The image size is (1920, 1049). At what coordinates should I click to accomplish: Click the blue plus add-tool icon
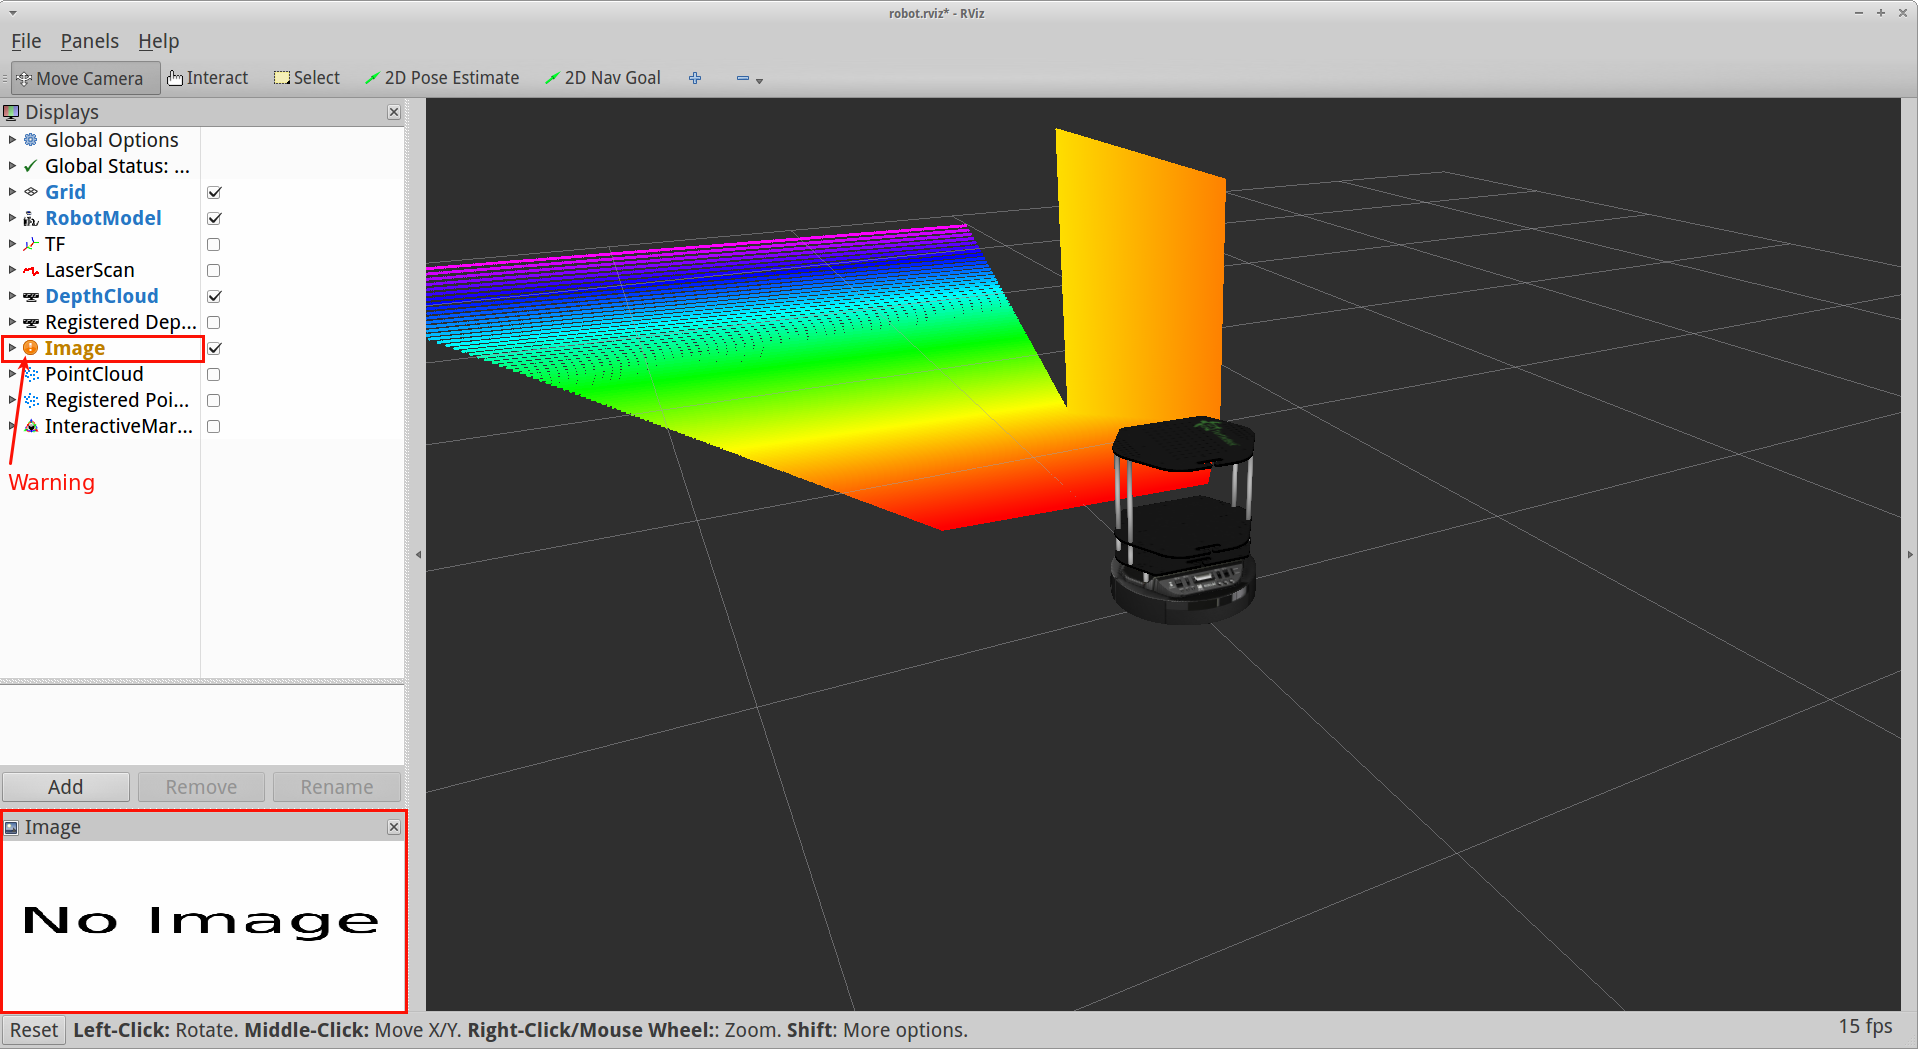(x=695, y=78)
